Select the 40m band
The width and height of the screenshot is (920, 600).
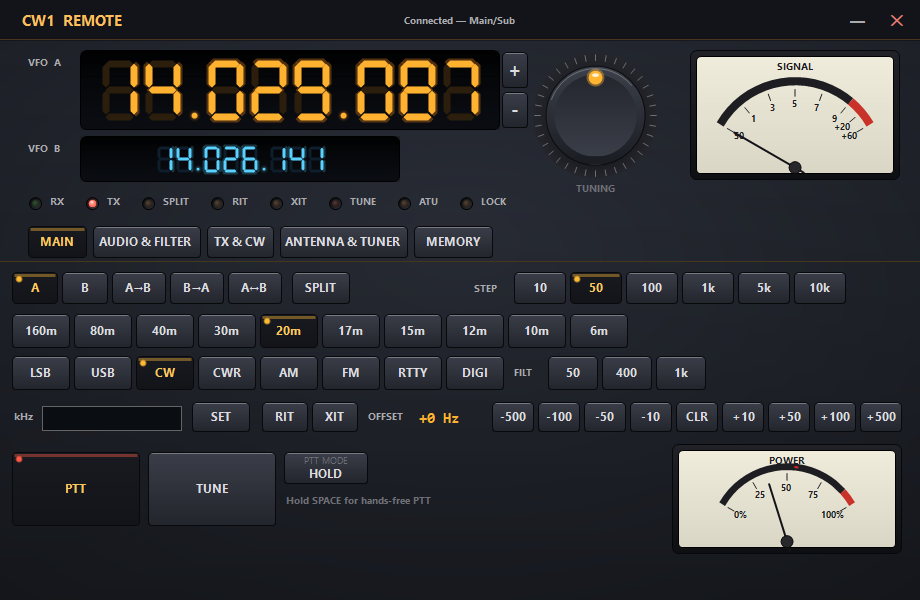coord(164,331)
